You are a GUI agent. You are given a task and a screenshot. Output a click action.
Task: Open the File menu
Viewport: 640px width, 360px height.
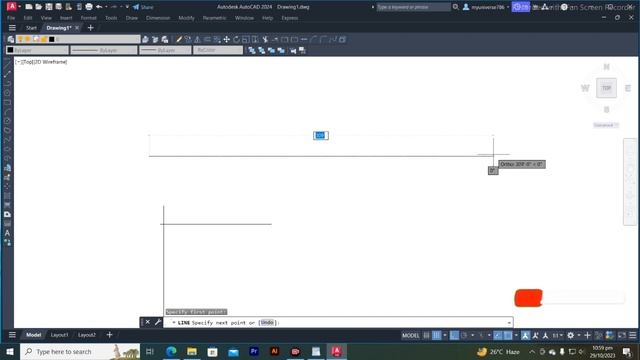click(11, 18)
